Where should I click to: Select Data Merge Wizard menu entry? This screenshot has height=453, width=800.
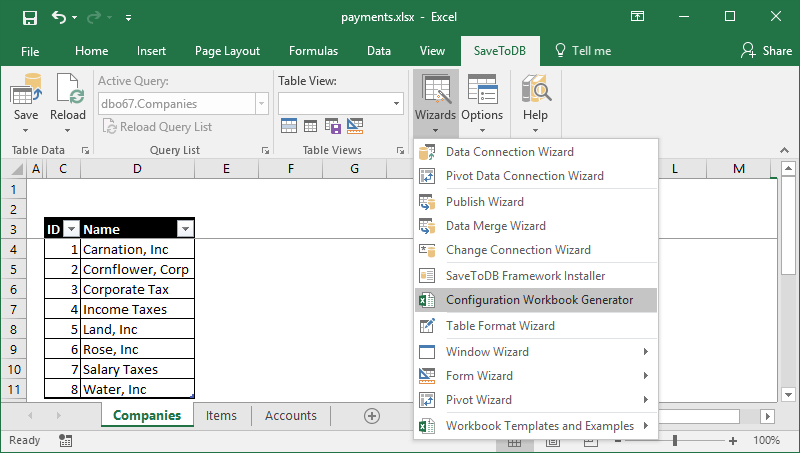tap(536, 226)
